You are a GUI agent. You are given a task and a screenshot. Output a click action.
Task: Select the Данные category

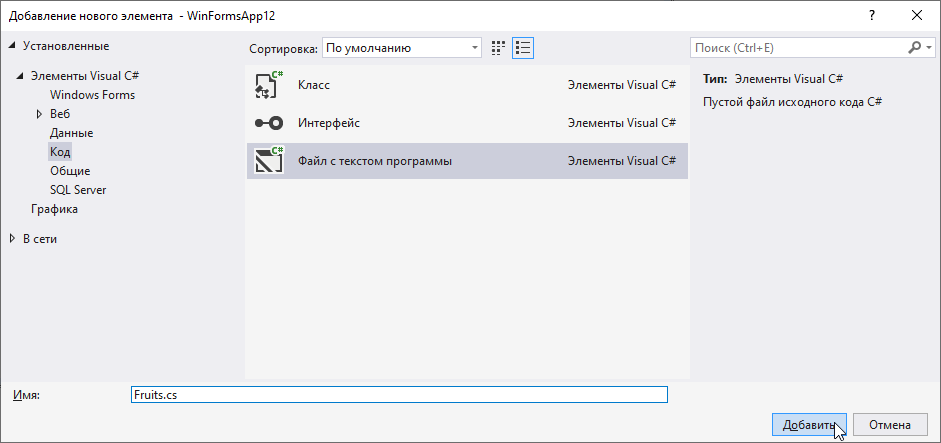(71, 133)
